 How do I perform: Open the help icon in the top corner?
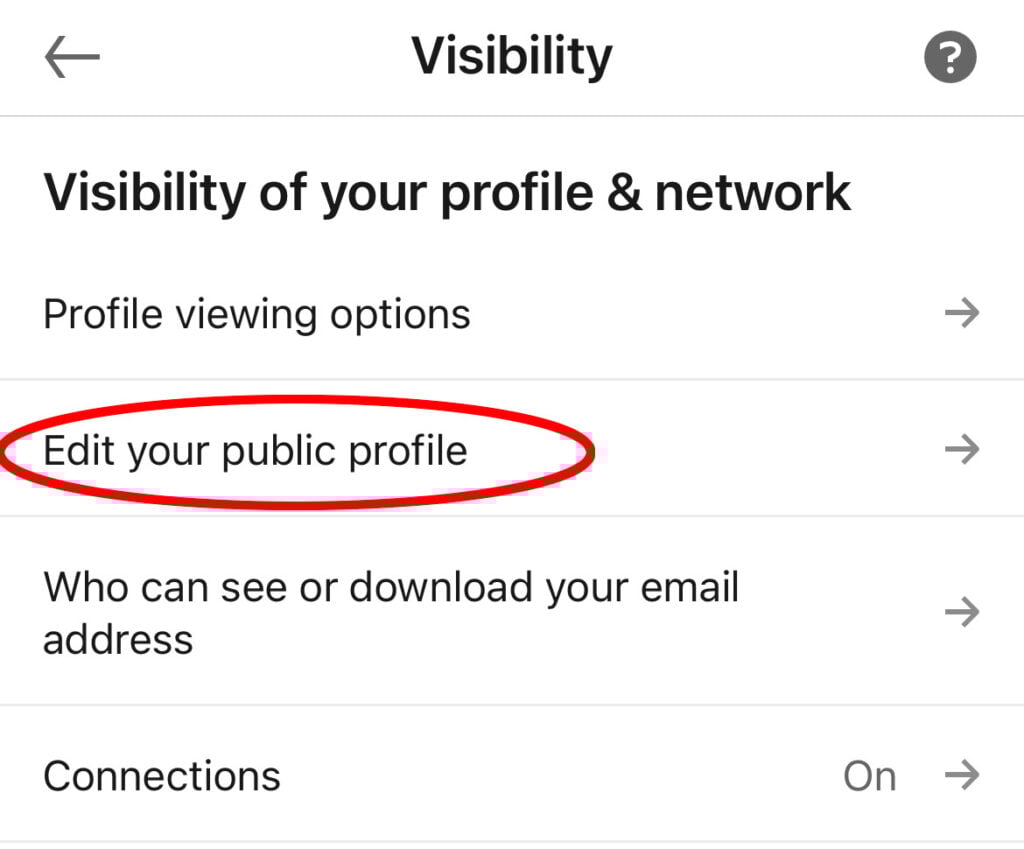click(948, 56)
